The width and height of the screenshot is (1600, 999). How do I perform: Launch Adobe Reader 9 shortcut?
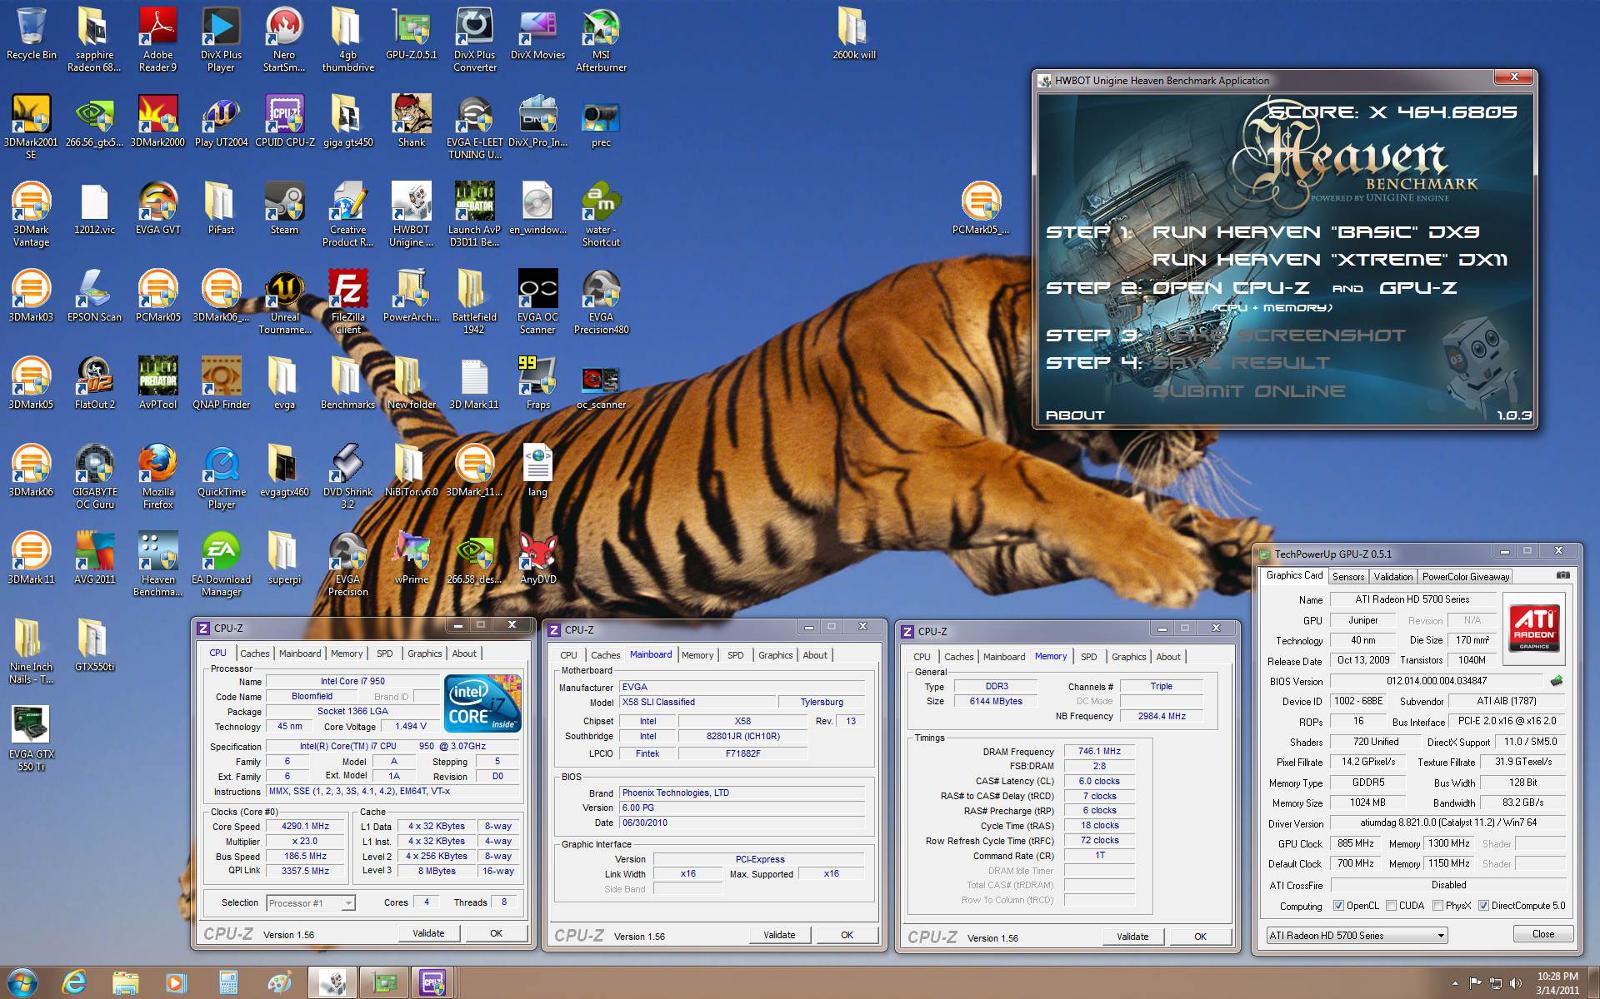pyautogui.click(x=158, y=40)
